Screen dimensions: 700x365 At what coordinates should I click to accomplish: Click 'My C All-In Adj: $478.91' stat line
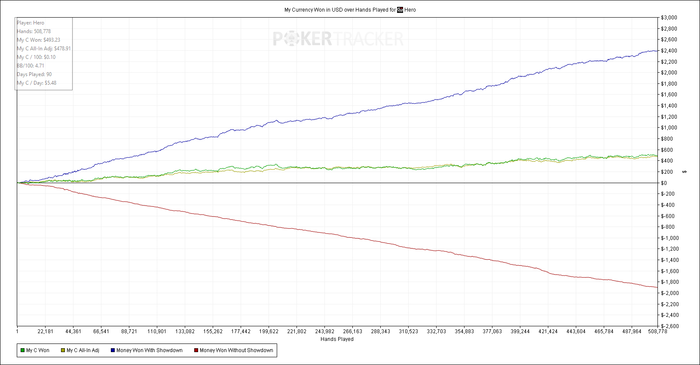[x=44, y=48]
